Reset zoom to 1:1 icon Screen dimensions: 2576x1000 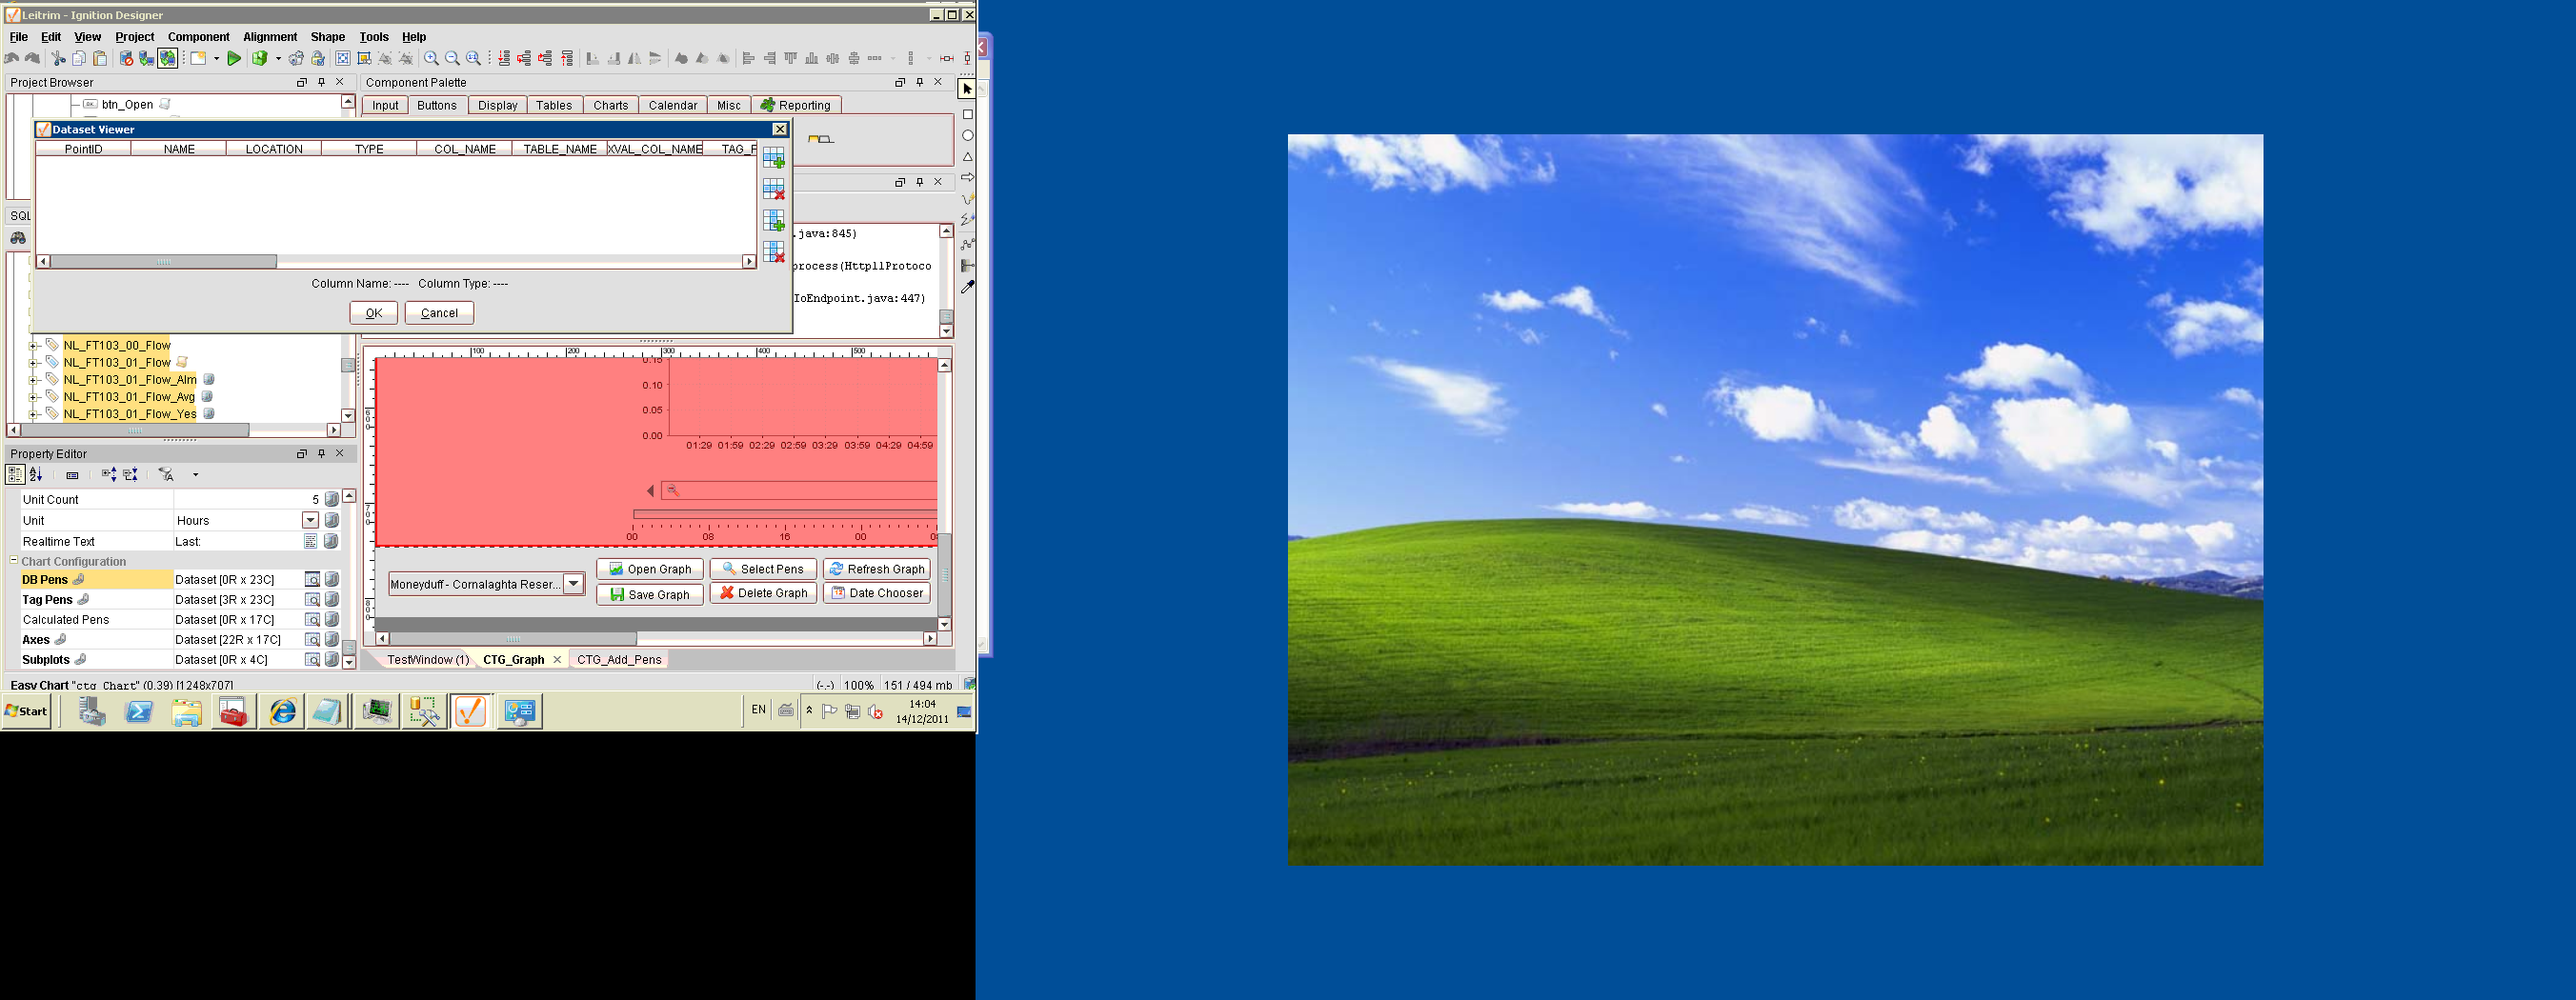click(x=474, y=59)
